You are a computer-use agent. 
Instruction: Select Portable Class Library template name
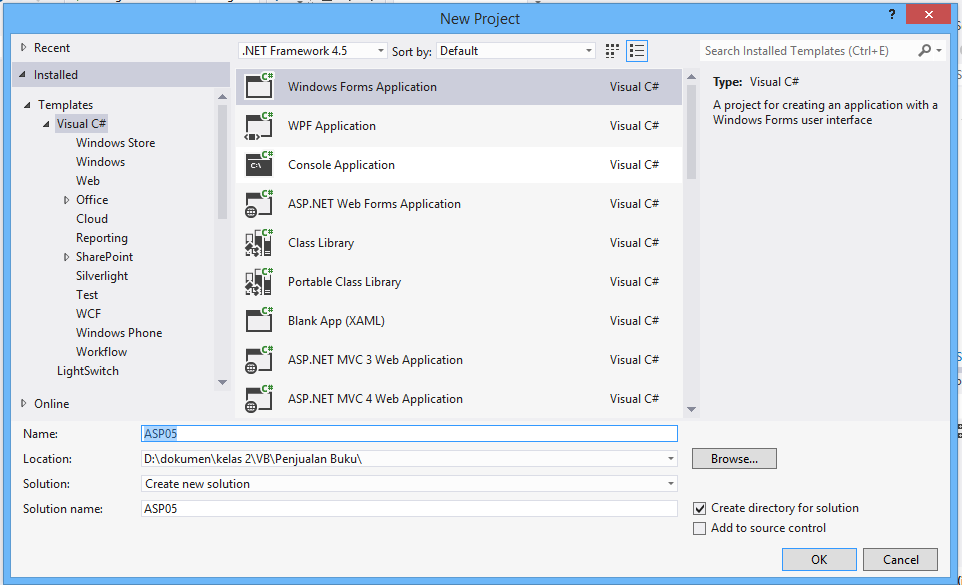pos(344,282)
